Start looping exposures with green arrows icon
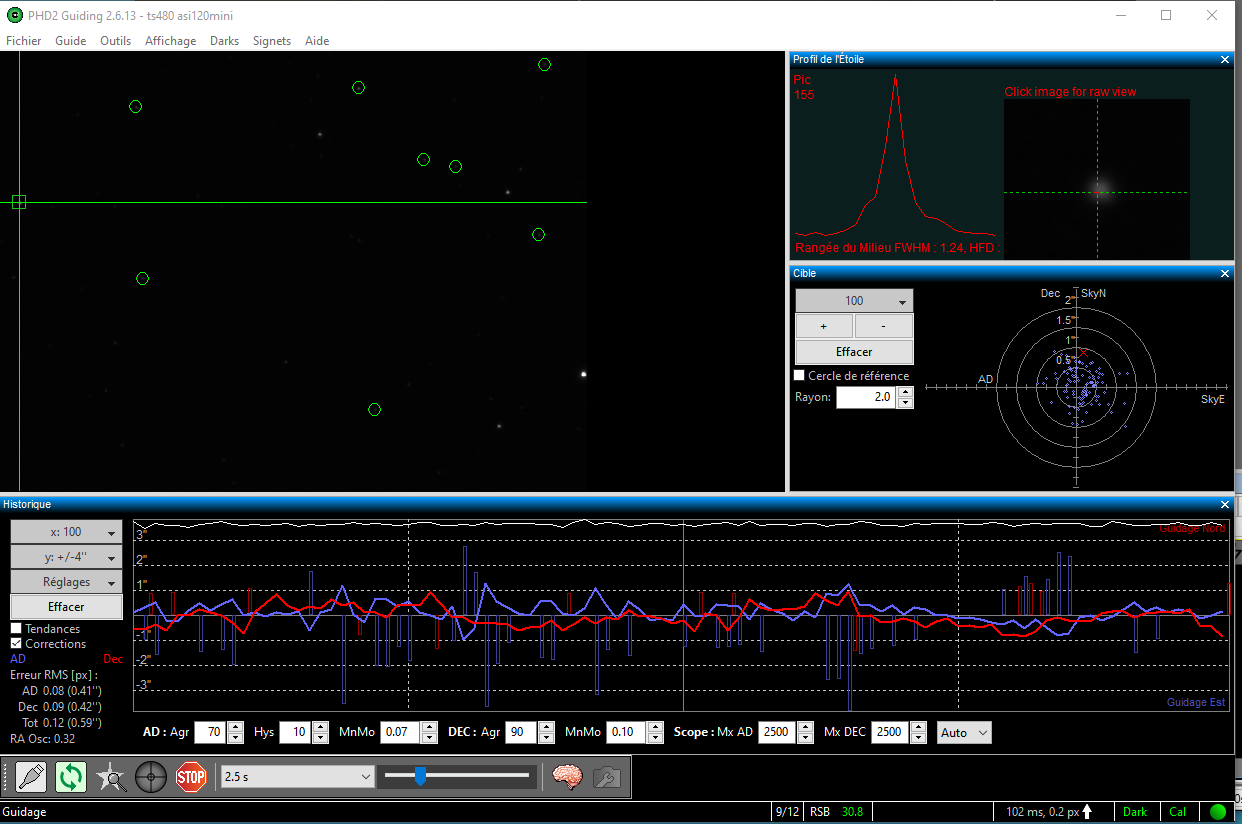The width and height of the screenshot is (1242, 824). 71,777
